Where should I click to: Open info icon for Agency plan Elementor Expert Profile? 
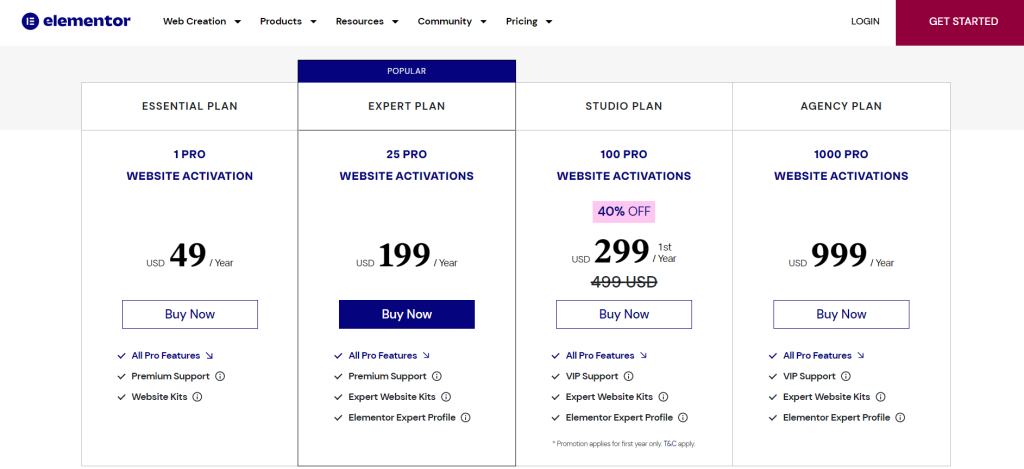pyautogui.click(x=900, y=417)
